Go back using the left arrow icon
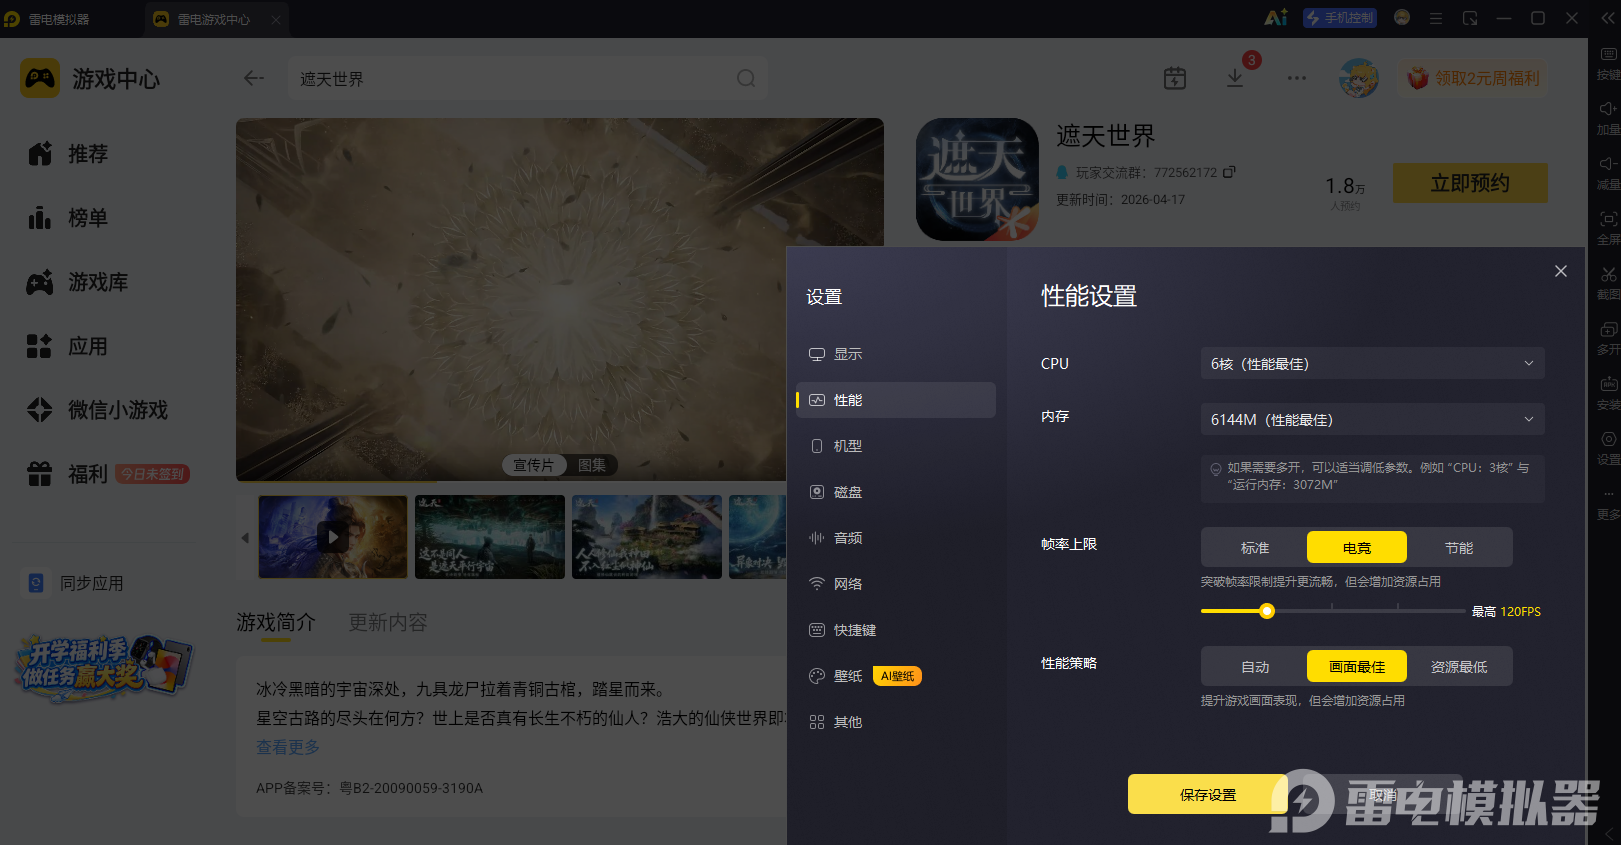This screenshot has height=845, width=1621. coord(254,78)
